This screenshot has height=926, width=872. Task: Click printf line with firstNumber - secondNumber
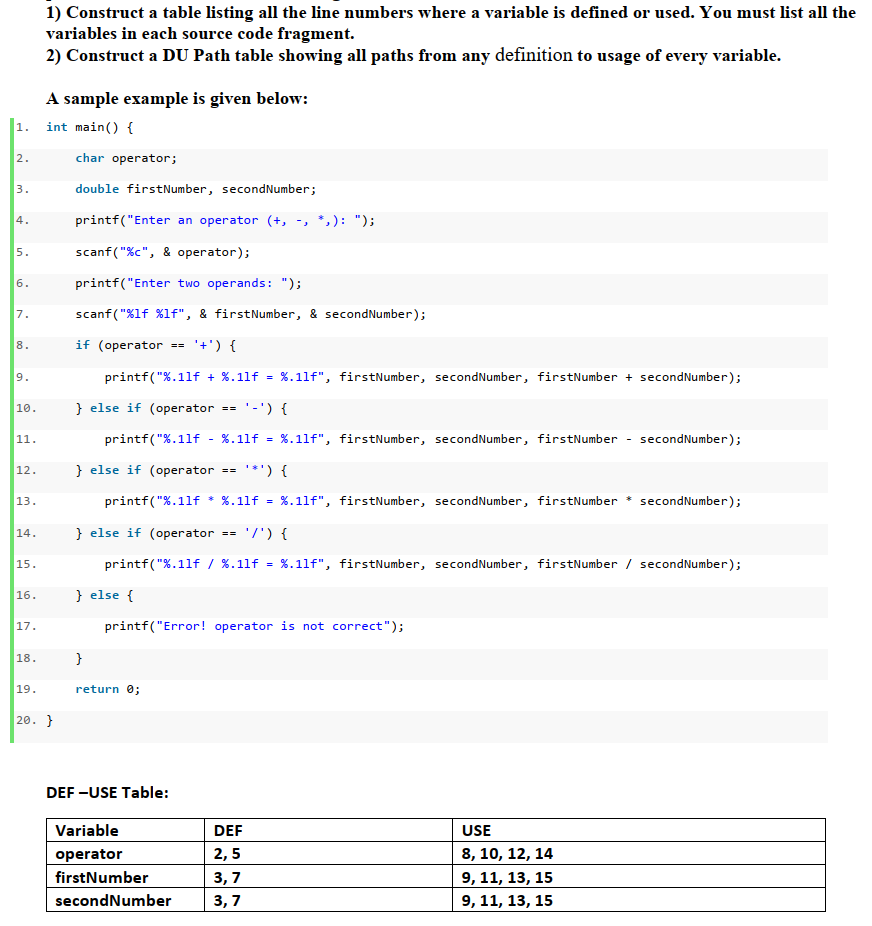pos(423,439)
